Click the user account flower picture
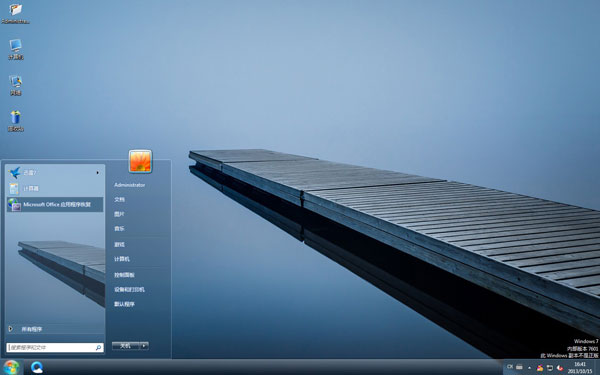The height and width of the screenshot is (375, 600). click(140, 161)
